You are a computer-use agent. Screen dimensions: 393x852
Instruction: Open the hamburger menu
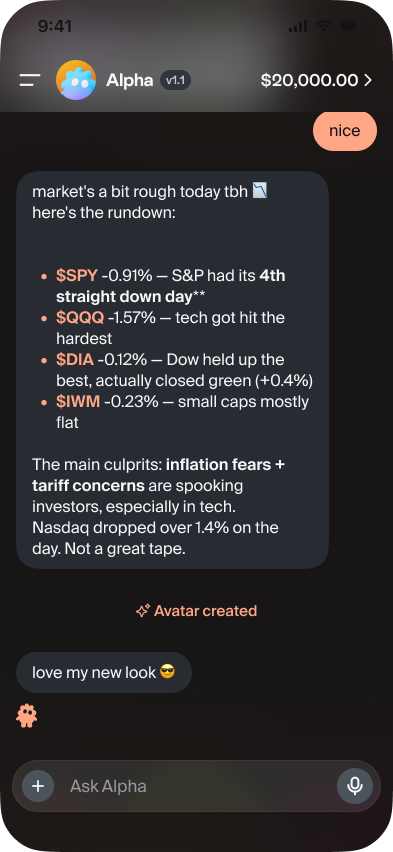(30, 80)
